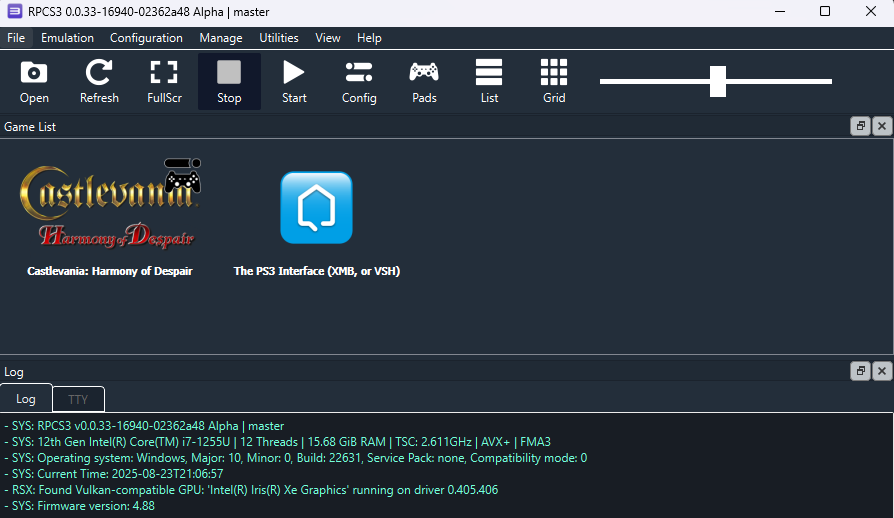Switch to the Log tab
Screen dimensions: 894x518
26,399
